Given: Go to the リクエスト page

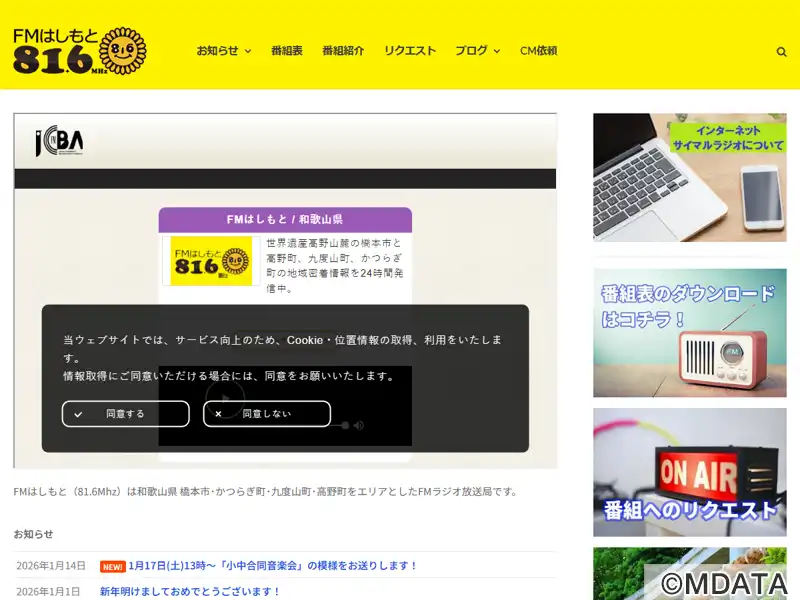Looking at the screenshot, I should pyautogui.click(x=410, y=51).
